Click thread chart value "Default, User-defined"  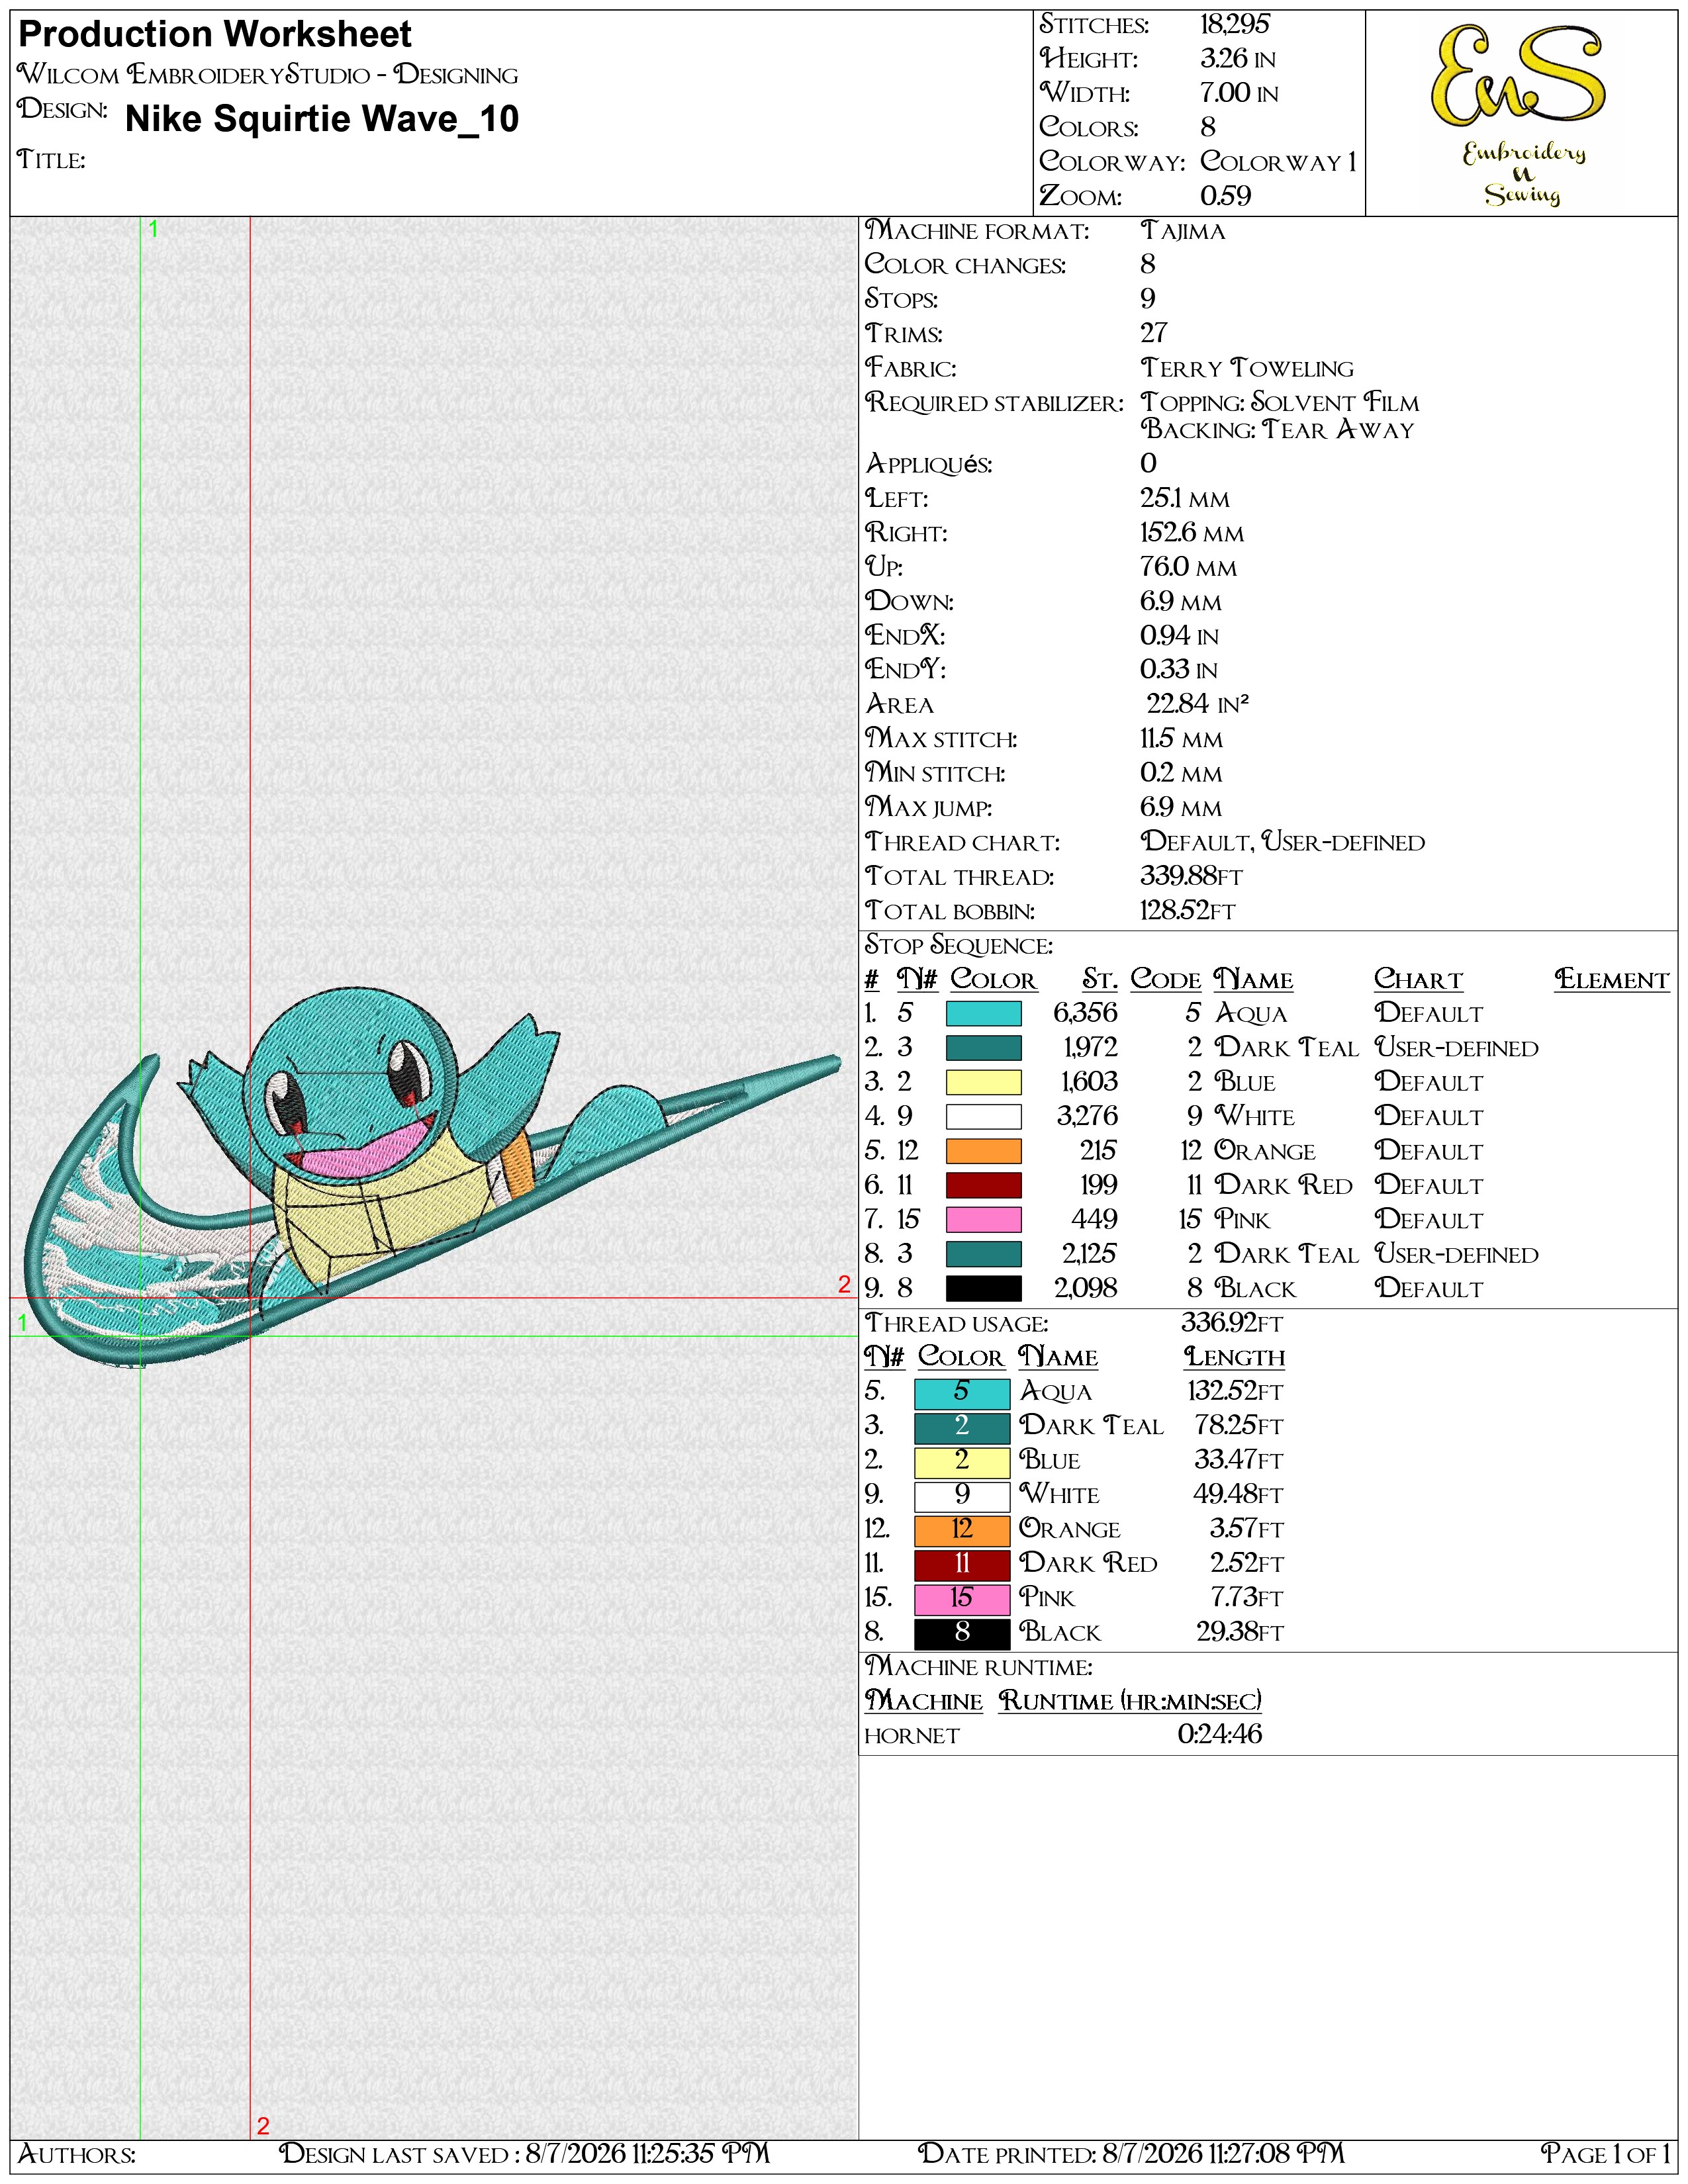pos(1283,842)
